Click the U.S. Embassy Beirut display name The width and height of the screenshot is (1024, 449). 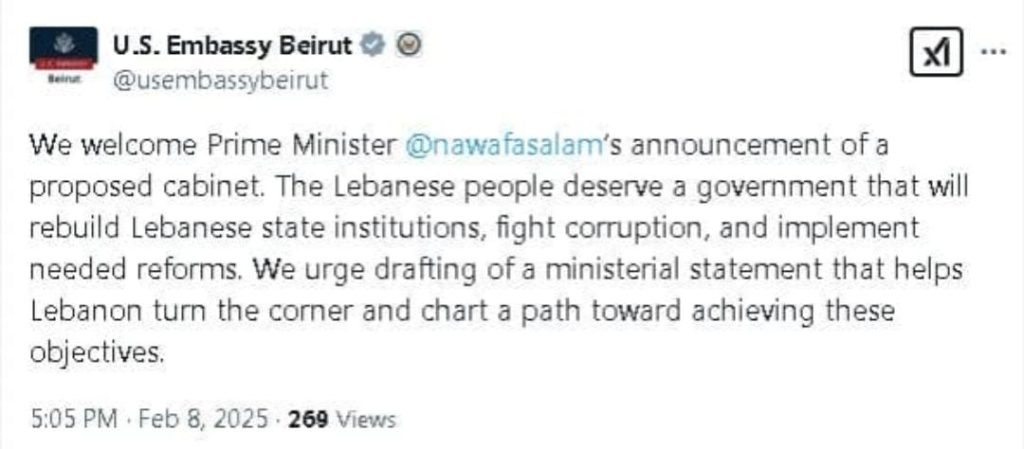click(x=230, y=45)
